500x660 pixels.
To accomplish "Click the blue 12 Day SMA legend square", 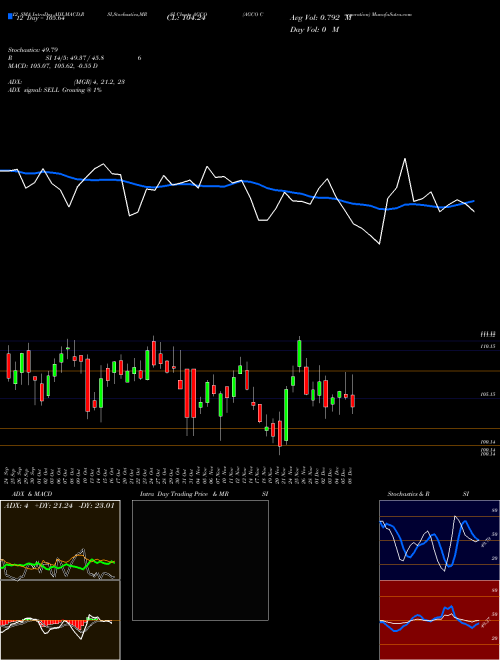I will click(x=10, y=17).
